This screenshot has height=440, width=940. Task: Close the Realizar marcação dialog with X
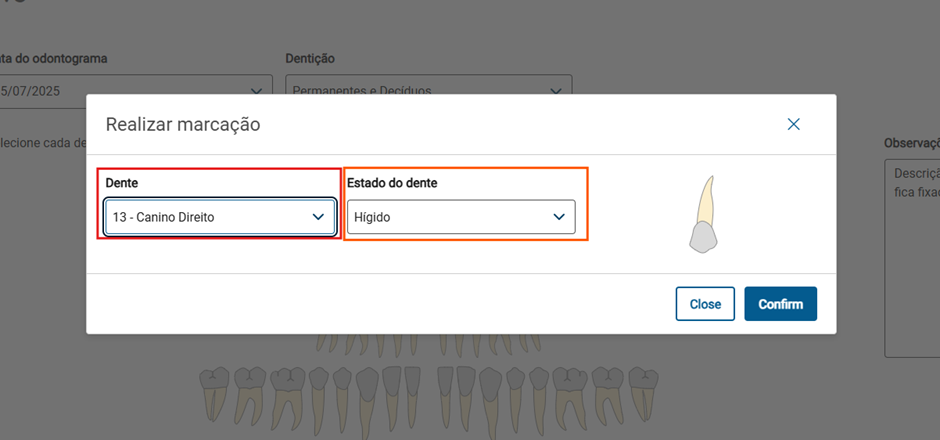793,124
